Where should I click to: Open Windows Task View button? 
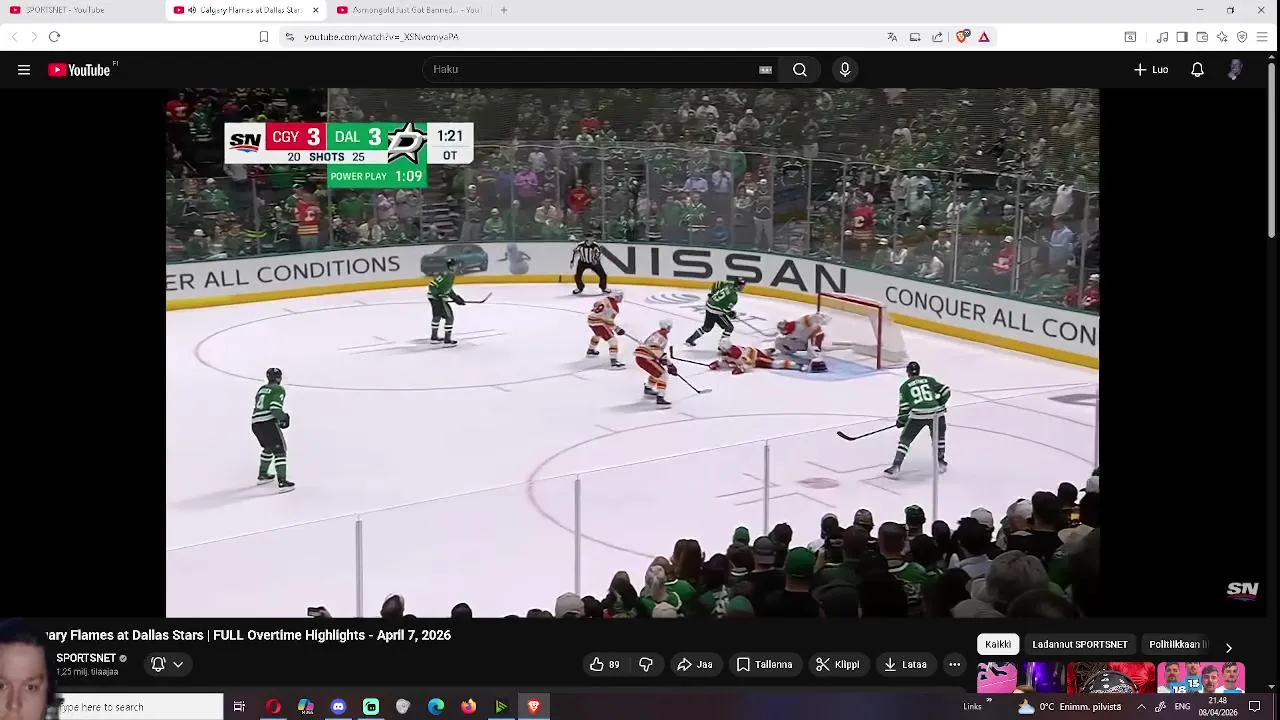(239, 707)
